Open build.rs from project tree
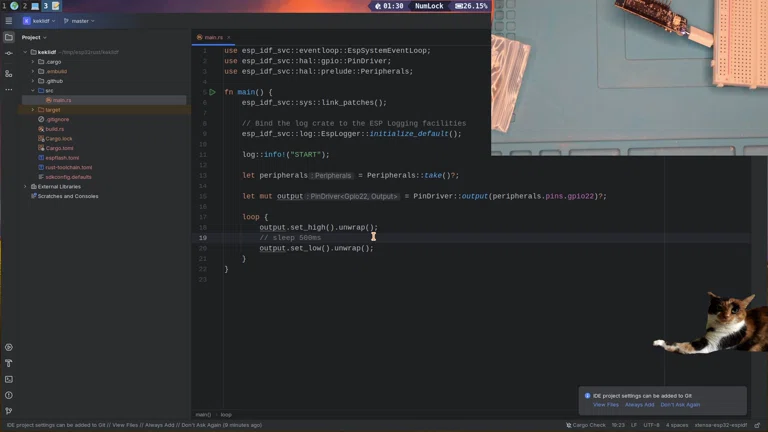 pos(54,129)
